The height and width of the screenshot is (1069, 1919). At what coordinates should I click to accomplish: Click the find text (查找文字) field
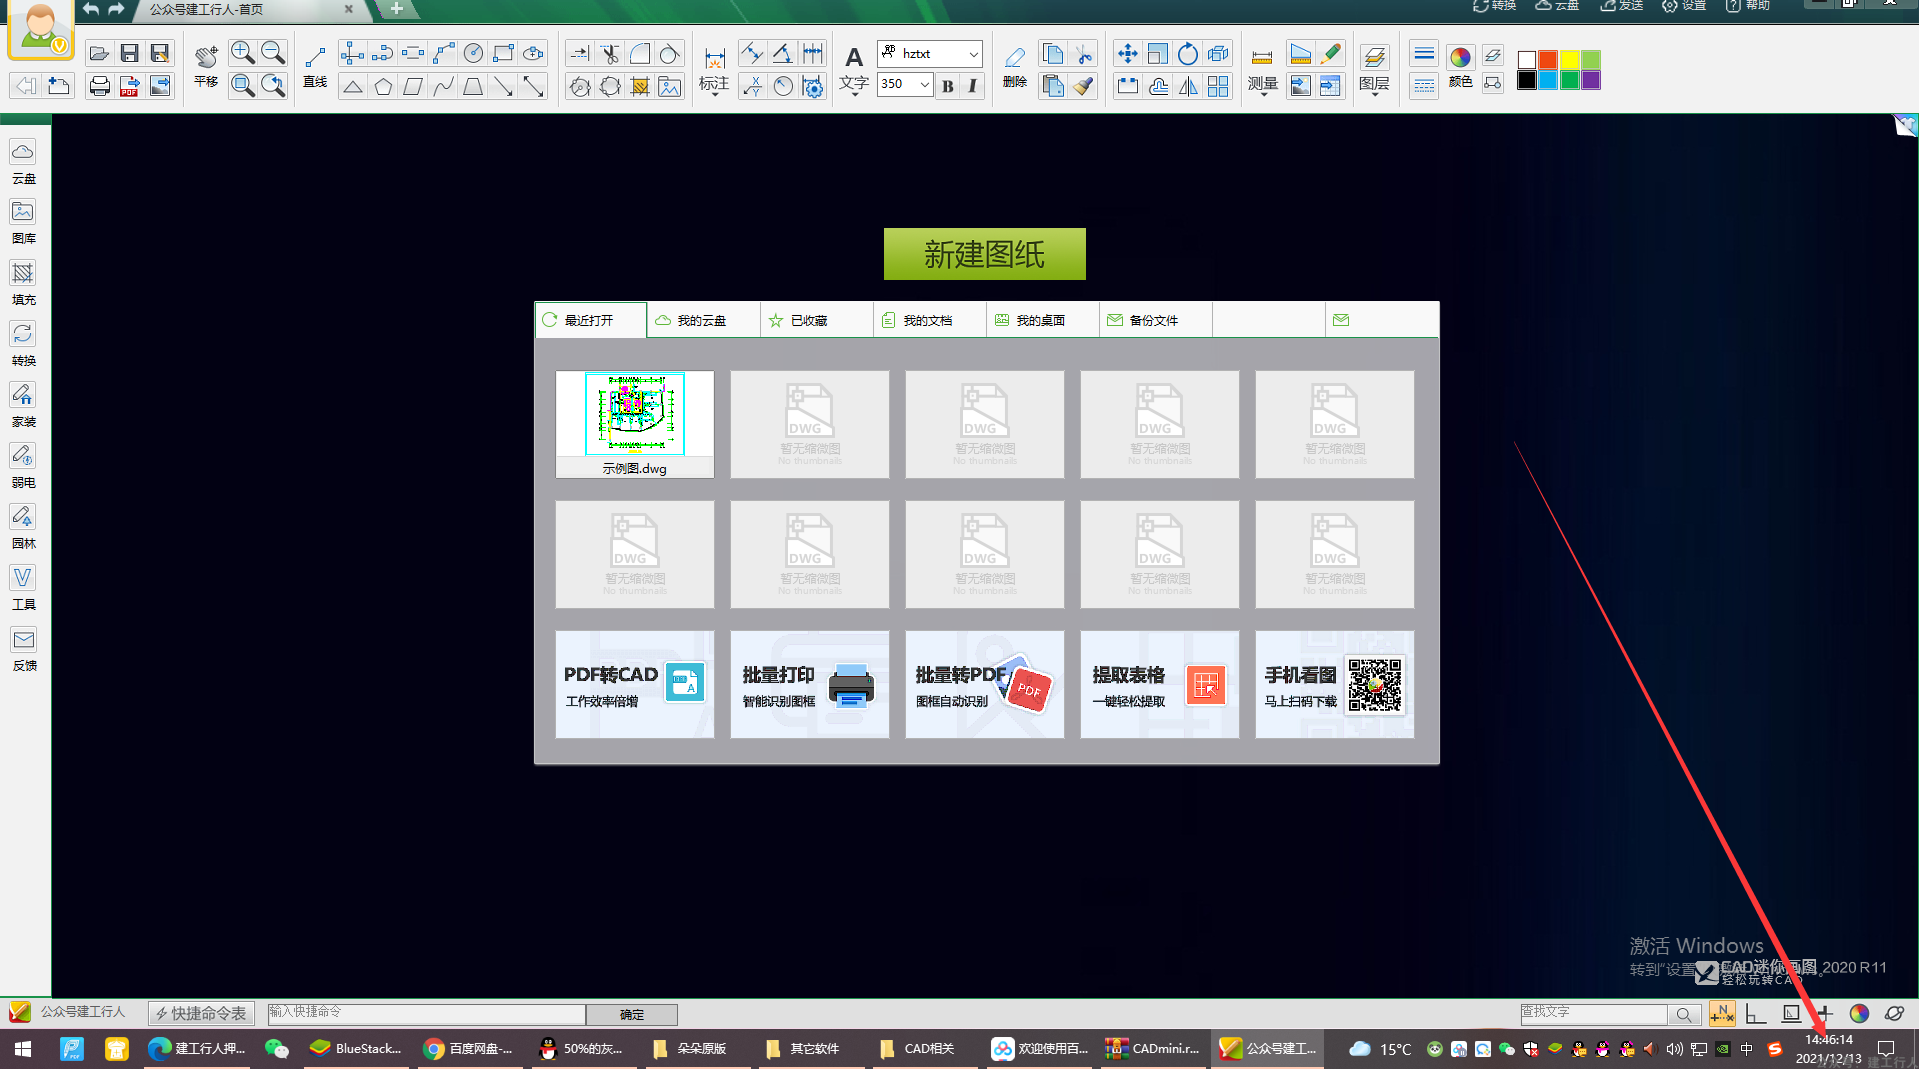1593,1013
